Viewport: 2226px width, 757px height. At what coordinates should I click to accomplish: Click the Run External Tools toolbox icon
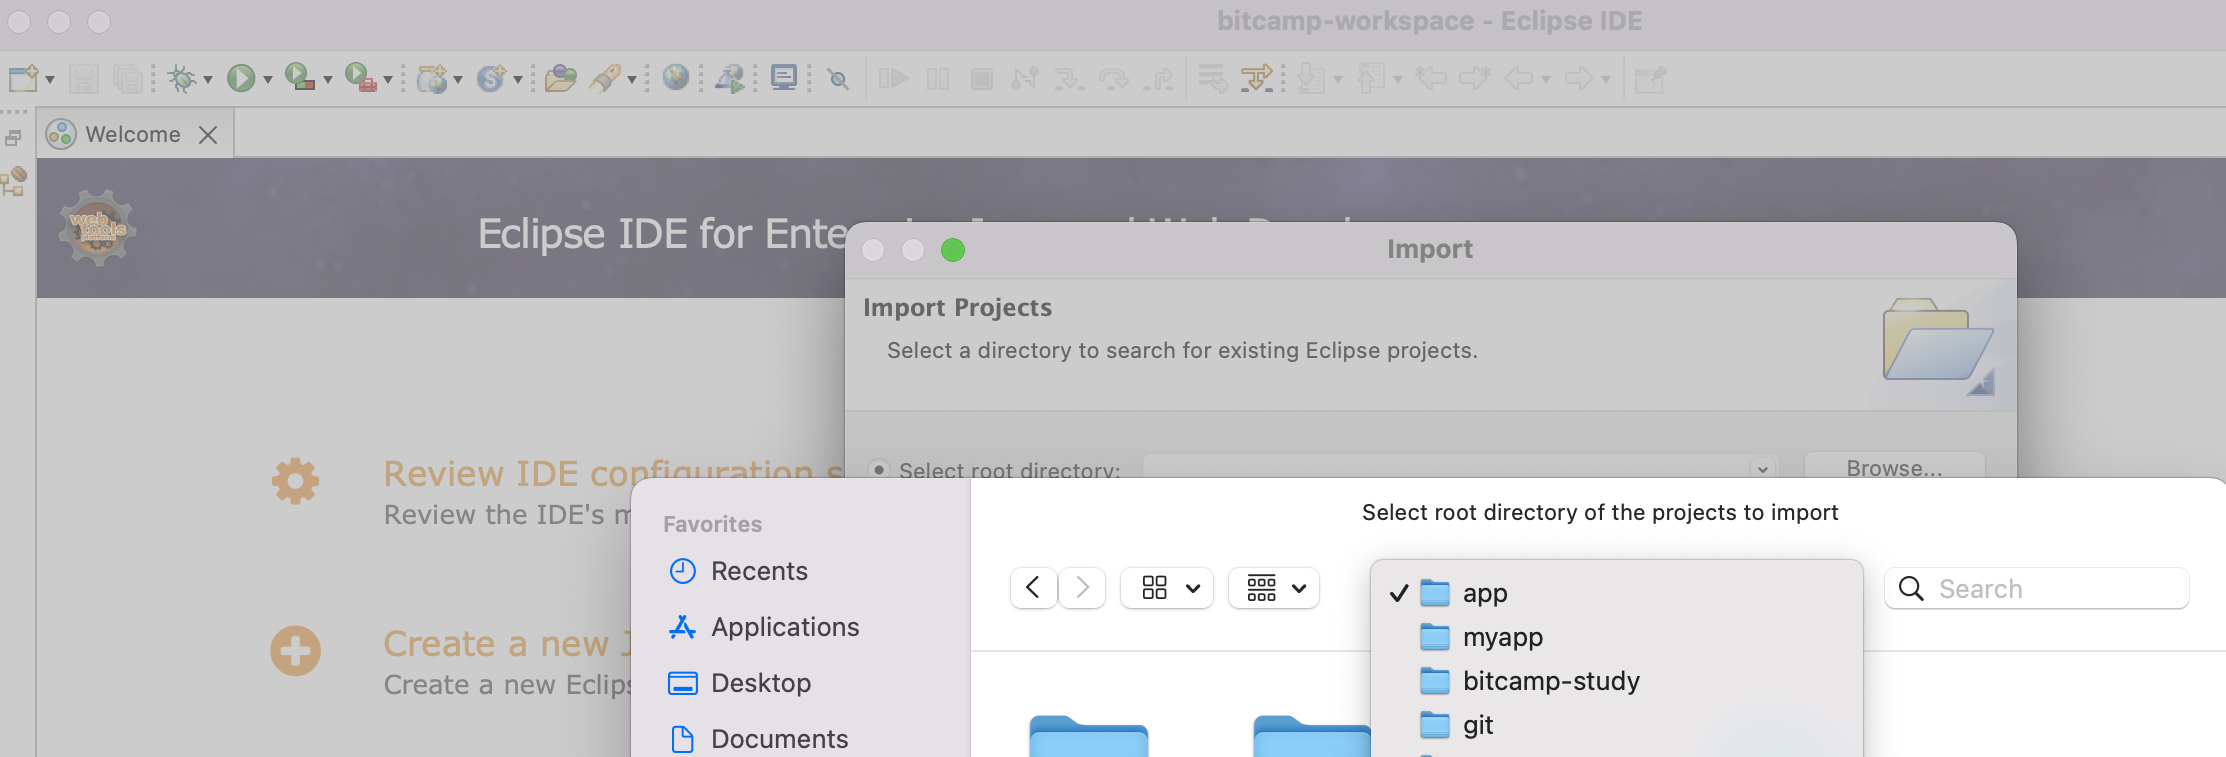360,78
